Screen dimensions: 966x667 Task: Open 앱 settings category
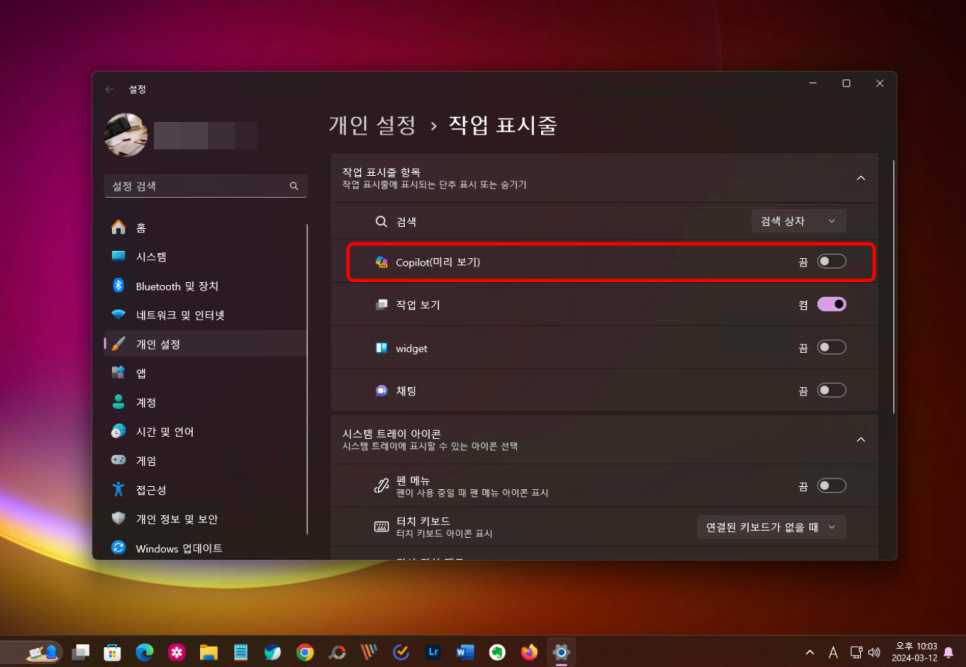coord(205,373)
